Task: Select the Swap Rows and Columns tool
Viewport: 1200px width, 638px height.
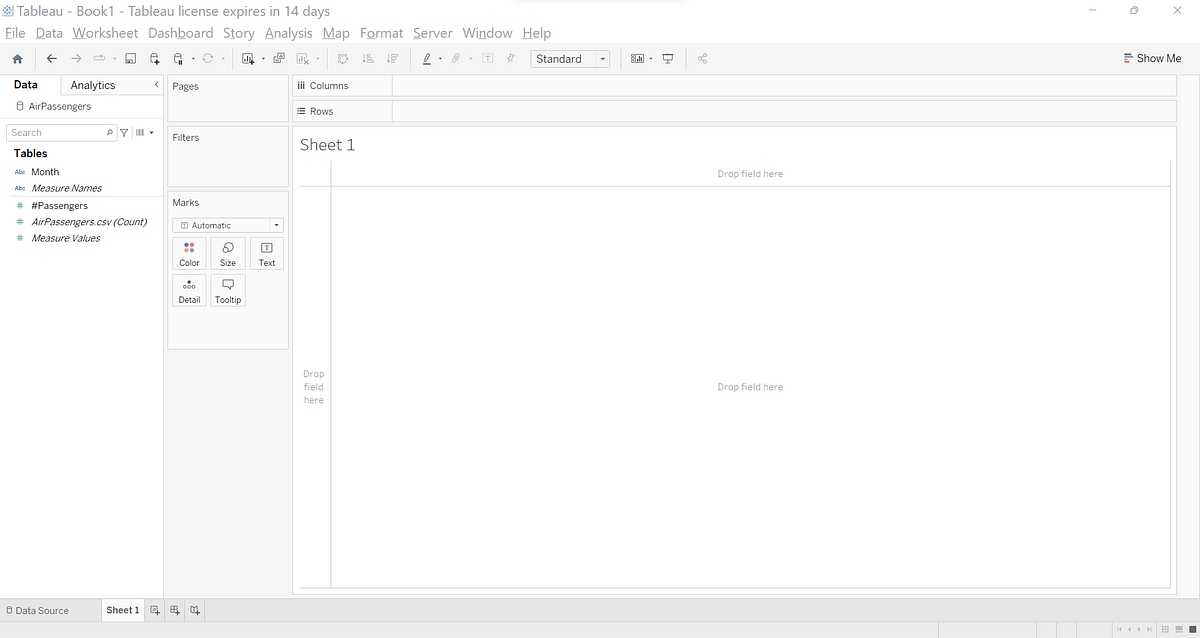Action: 343,58
